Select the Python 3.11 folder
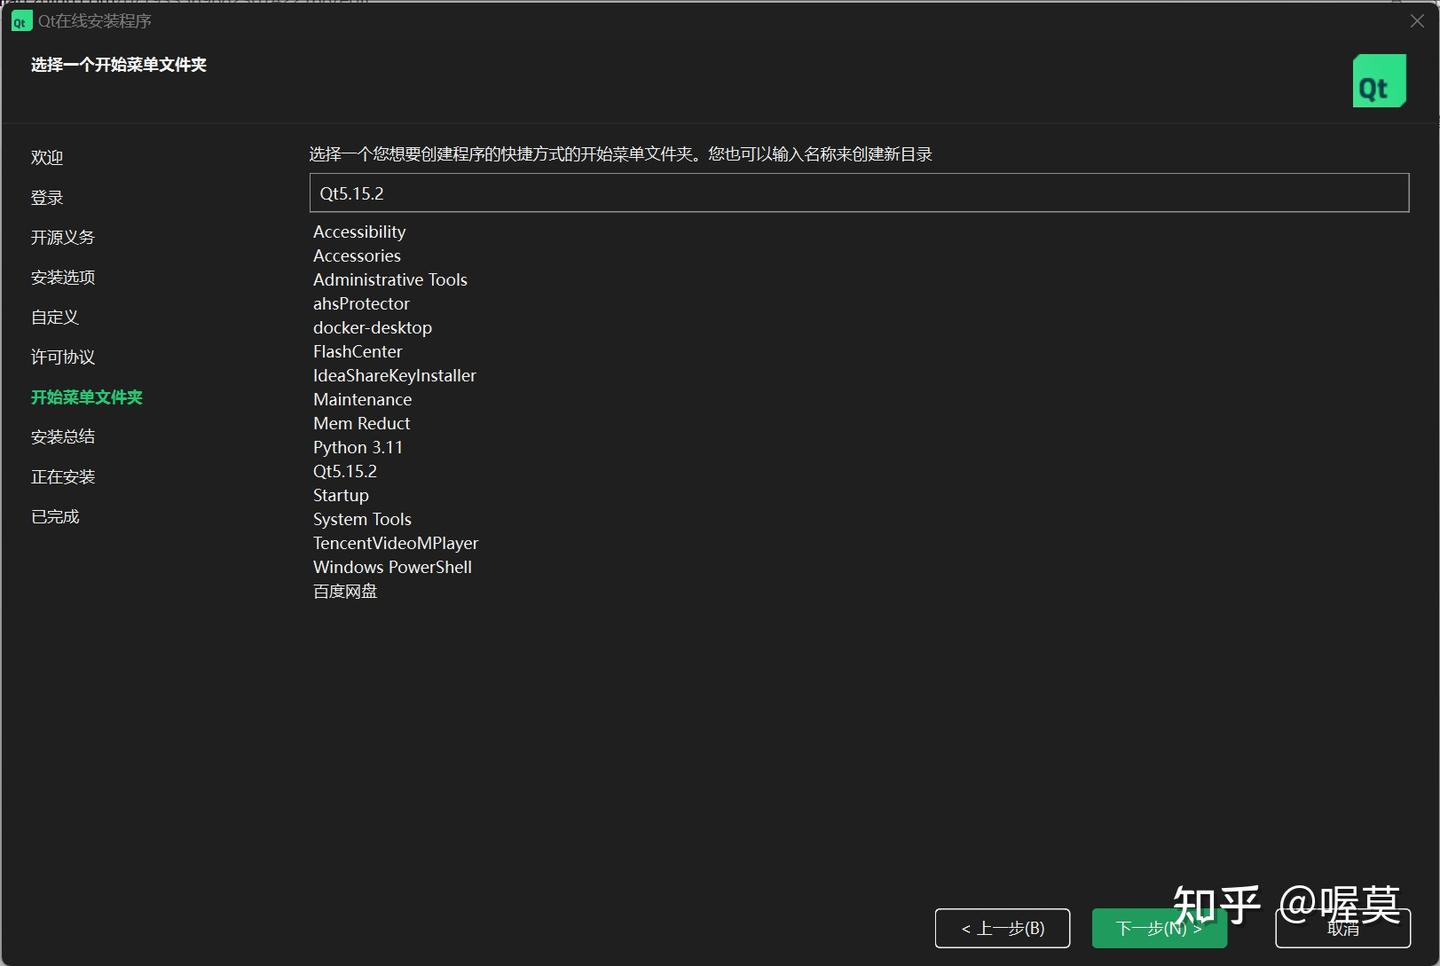Image resolution: width=1440 pixels, height=966 pixels. (x=358, y=447)
